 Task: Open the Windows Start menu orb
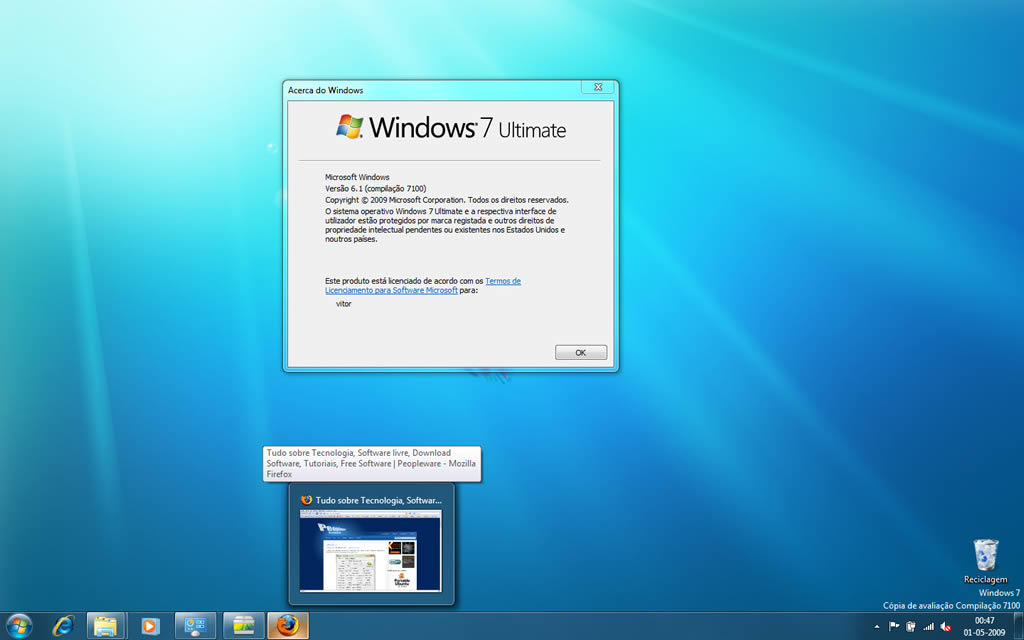click(19, 626)
